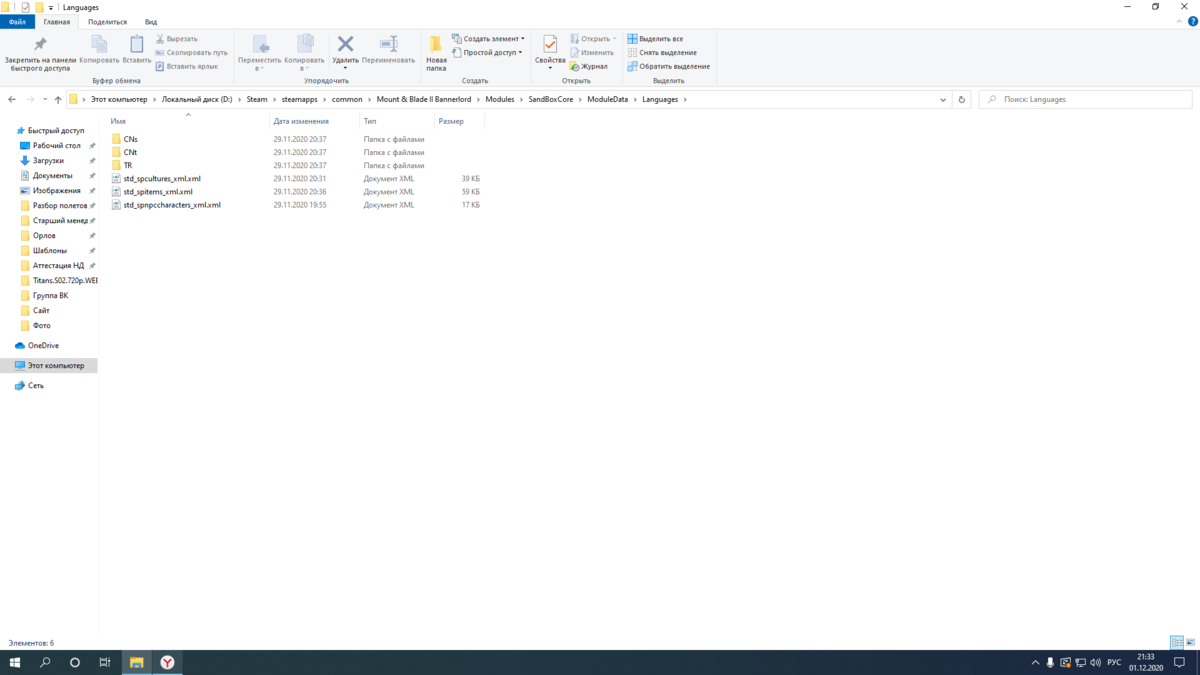Click the Удалить (delete) X icon

[x=345, y=44]
